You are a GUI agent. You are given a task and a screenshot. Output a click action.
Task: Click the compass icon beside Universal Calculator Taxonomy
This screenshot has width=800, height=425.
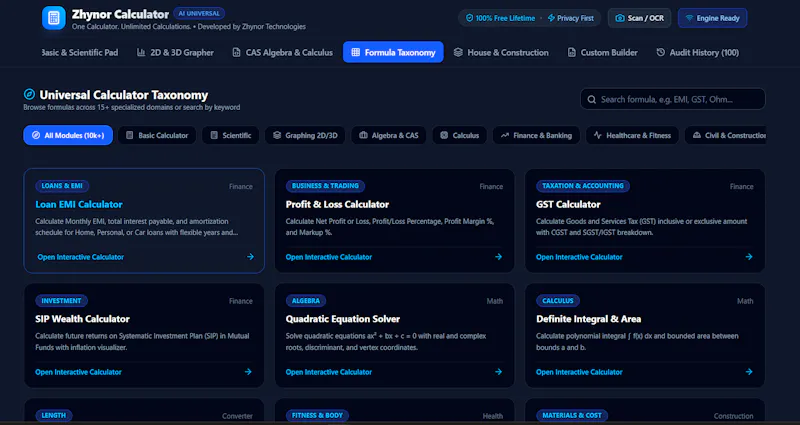tap(29, 94)
